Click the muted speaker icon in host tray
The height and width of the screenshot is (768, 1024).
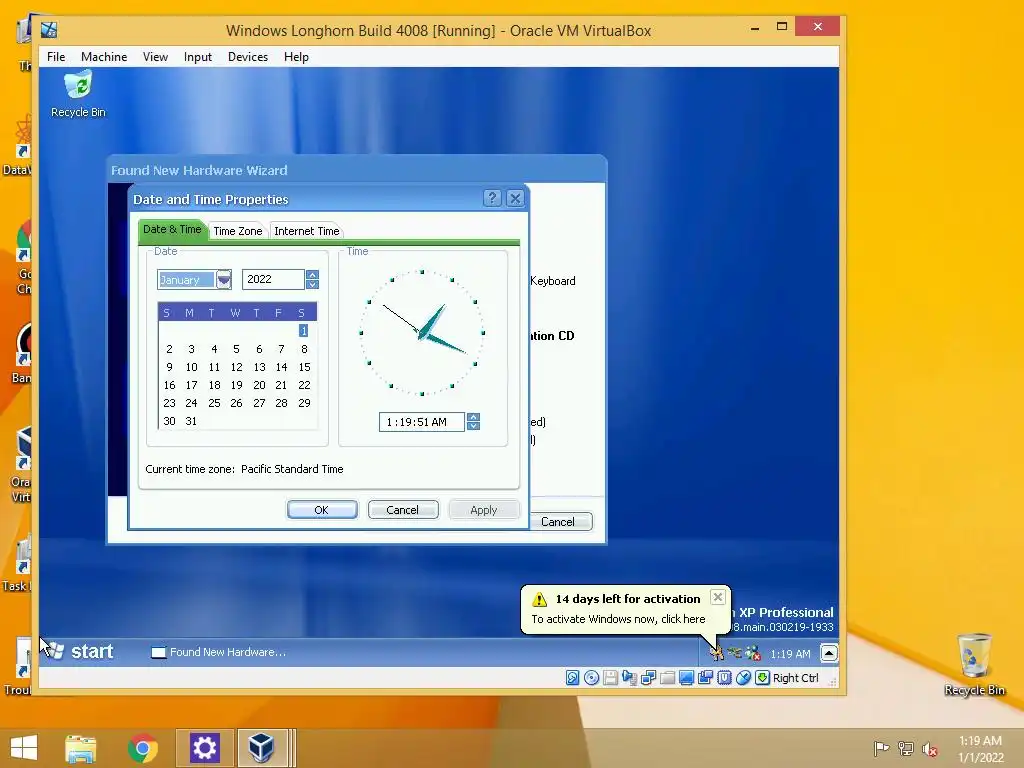click(x=930, y=749)
